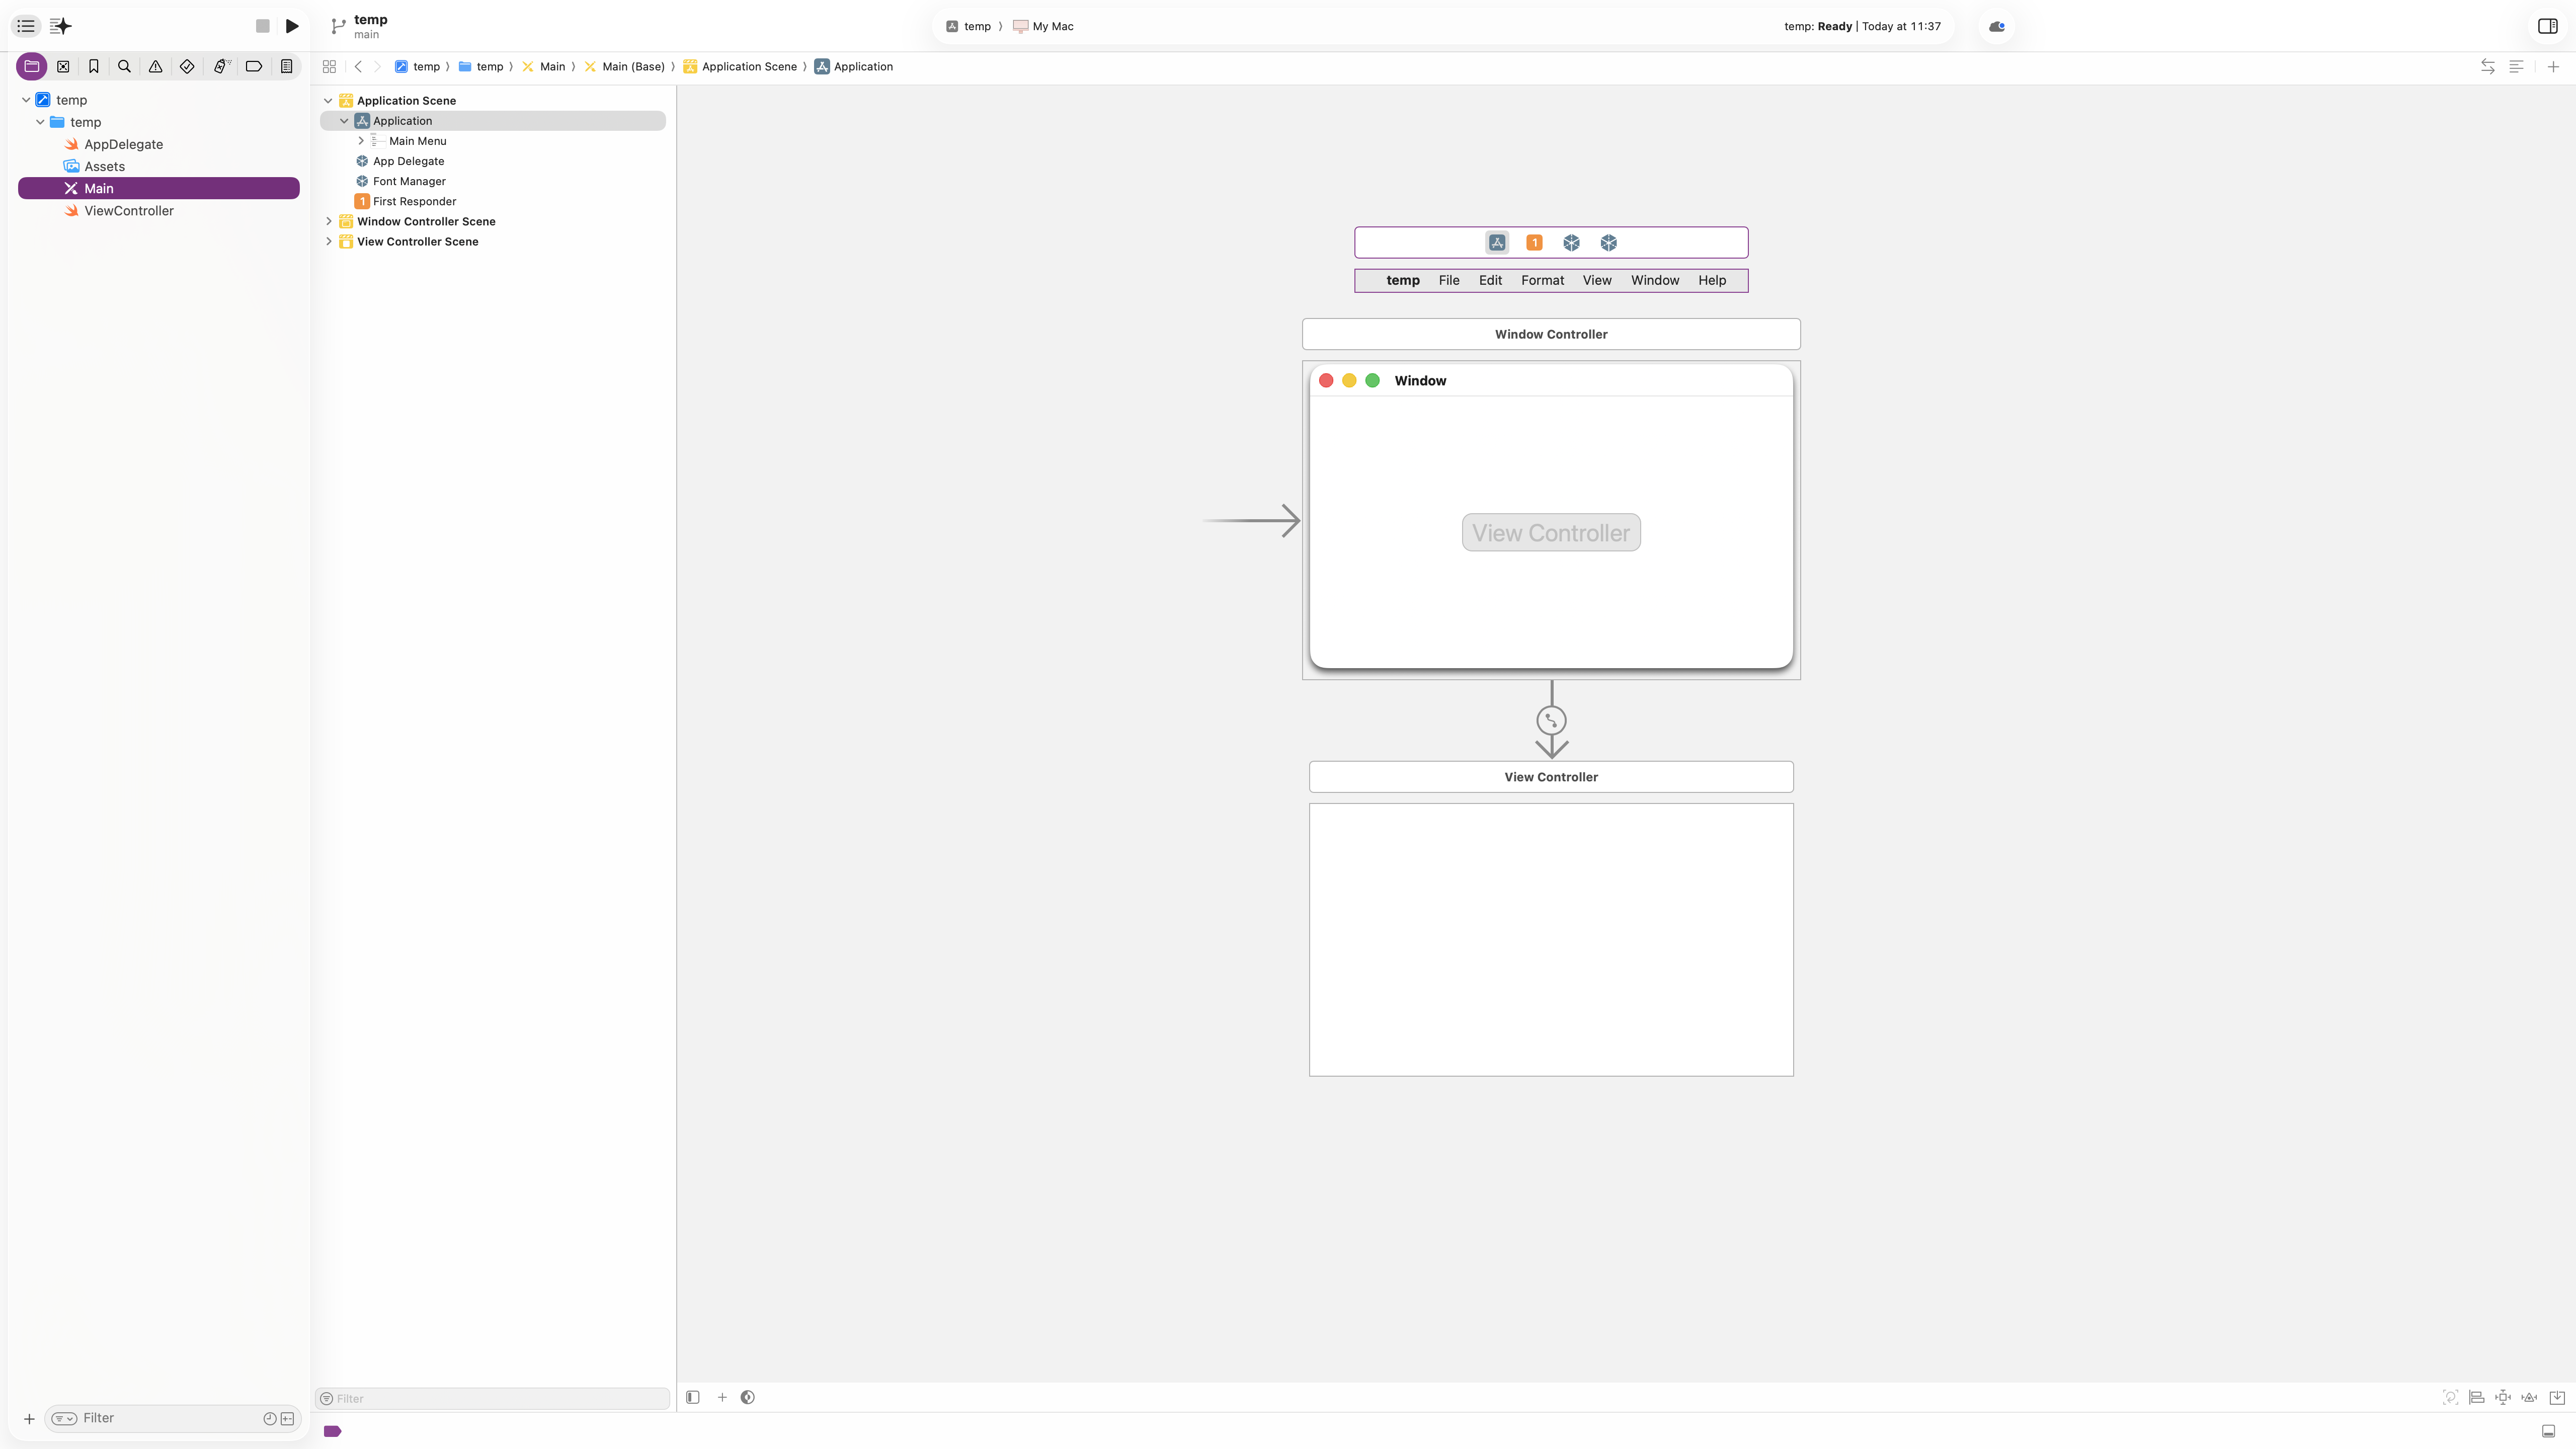Click the Add New Constraints icon
Viewport: 2576px width, 1449px height.
pyautogui.click(x=2503, y=1397)
